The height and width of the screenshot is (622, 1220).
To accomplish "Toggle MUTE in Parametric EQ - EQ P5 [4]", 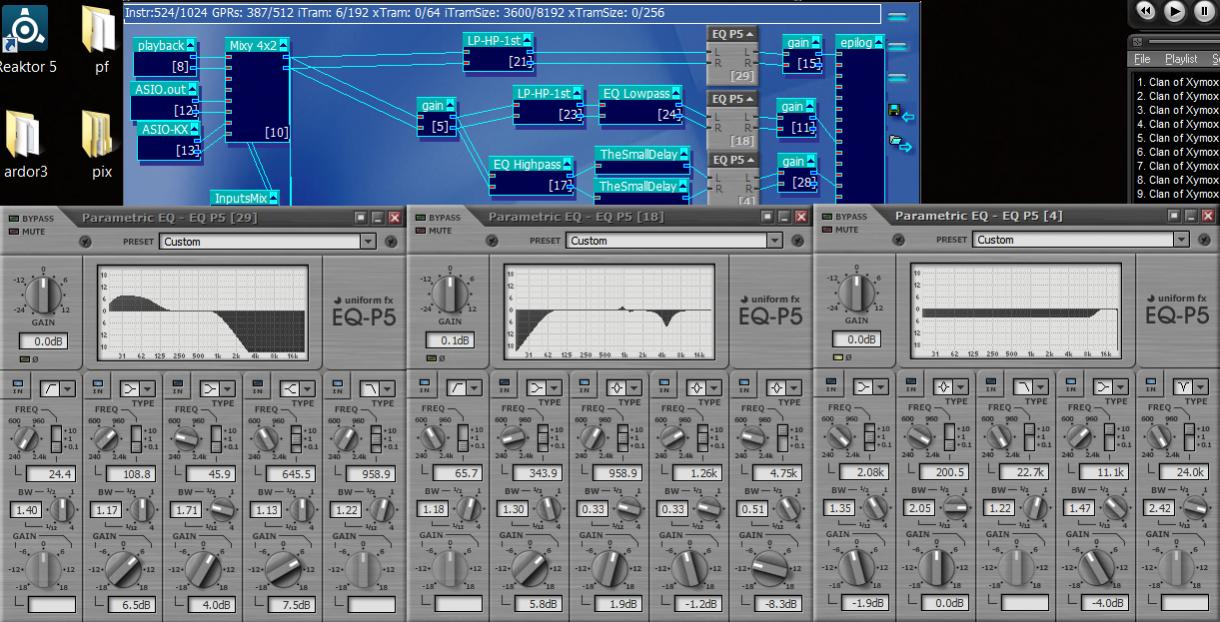I will pos(825,231).
